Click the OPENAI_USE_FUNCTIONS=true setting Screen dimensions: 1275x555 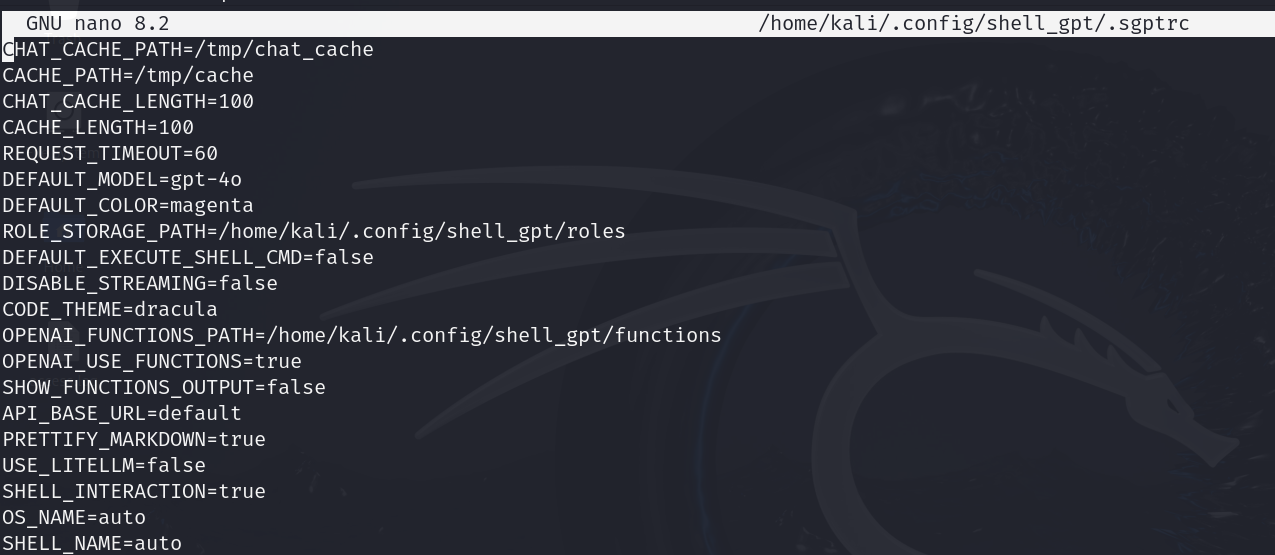pos(152,361)
